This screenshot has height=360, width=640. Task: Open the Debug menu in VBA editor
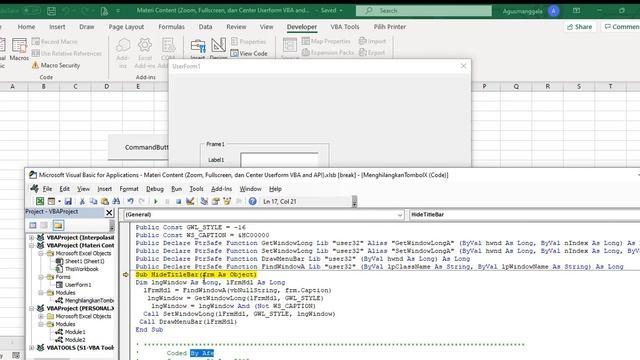155,189
